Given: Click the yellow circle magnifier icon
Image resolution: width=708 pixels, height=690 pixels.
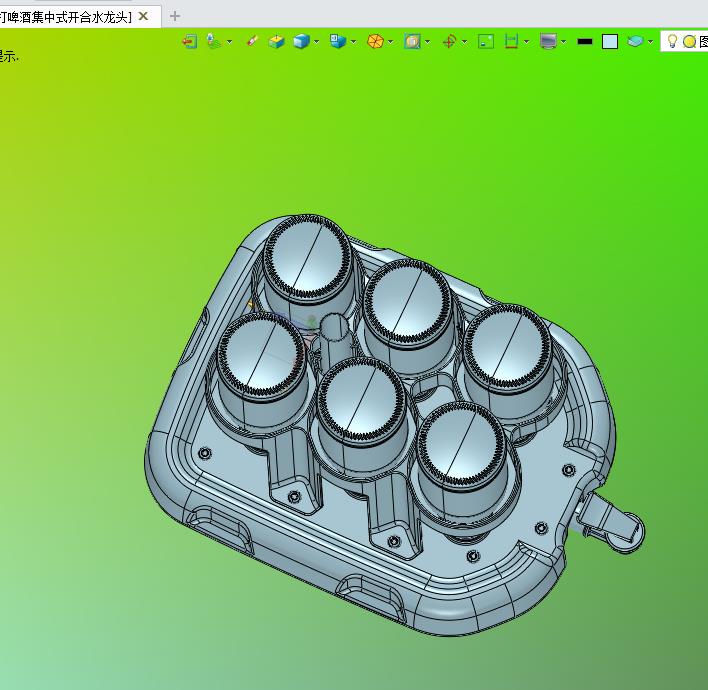Looking at the screenshot, I should click(689, 42).
